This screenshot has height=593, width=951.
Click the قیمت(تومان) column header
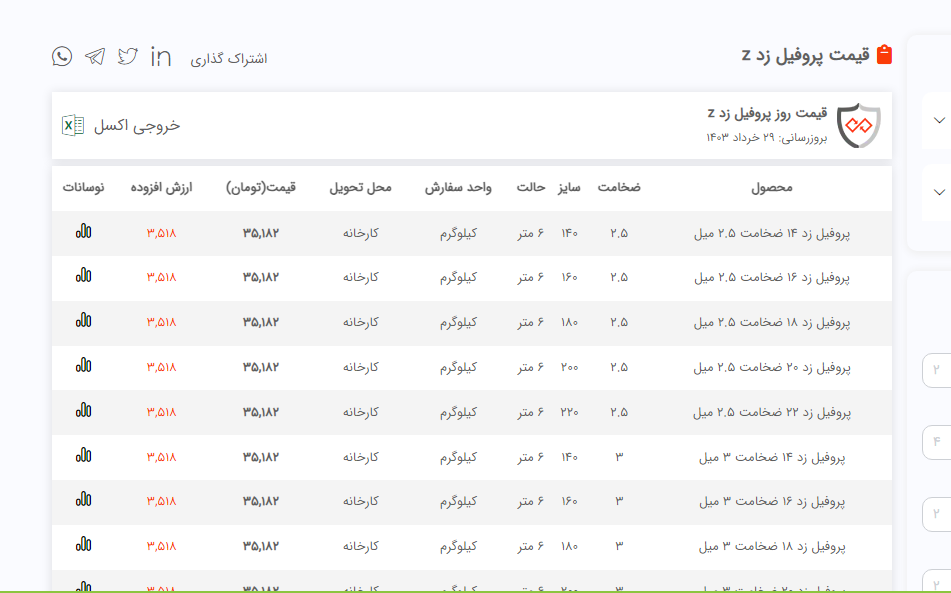[260, 188]
